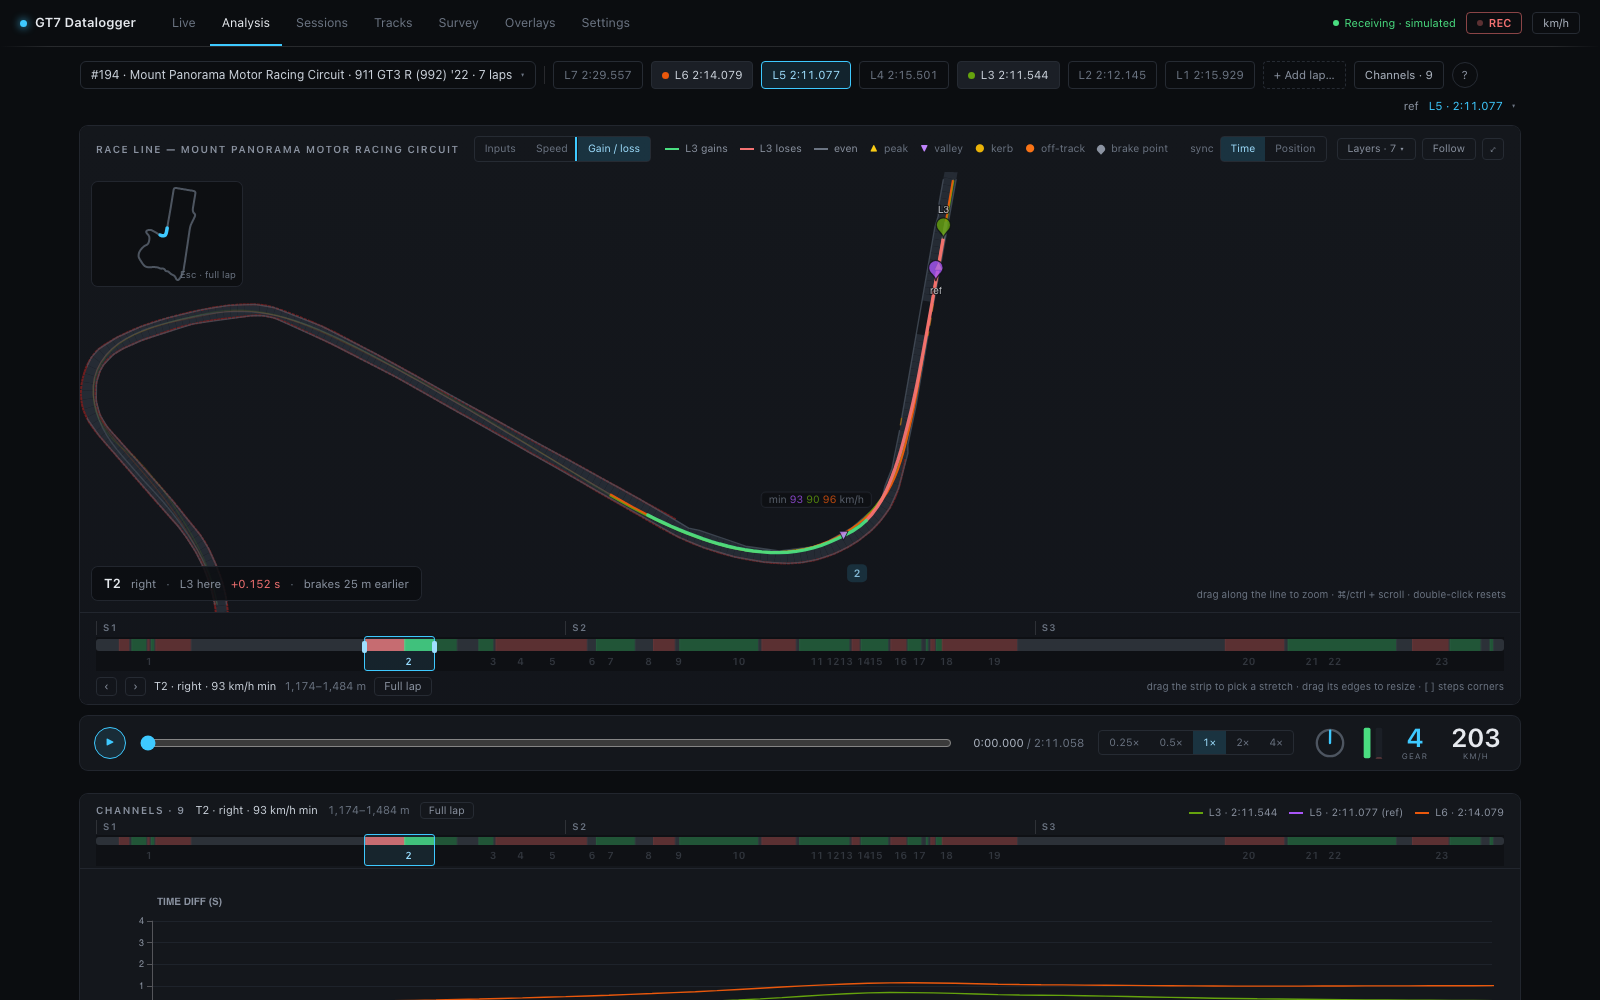
Task: Set playback speed to 2x
Action: (1243, 743)
